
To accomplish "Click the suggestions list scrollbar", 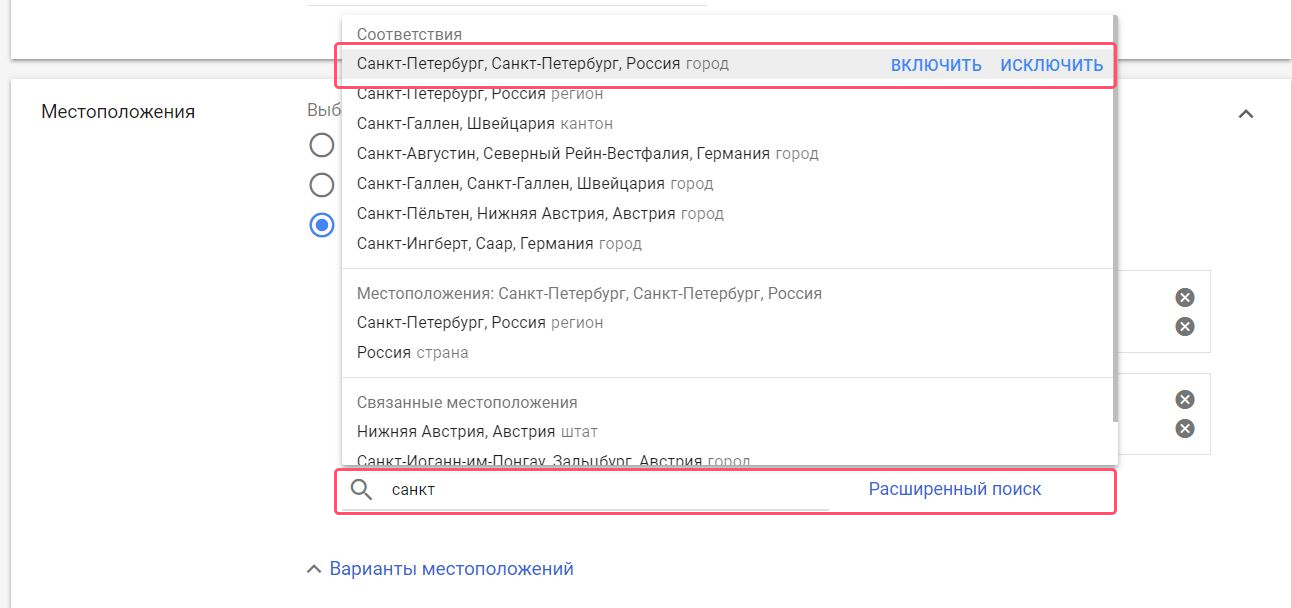I will point(1115,220).
